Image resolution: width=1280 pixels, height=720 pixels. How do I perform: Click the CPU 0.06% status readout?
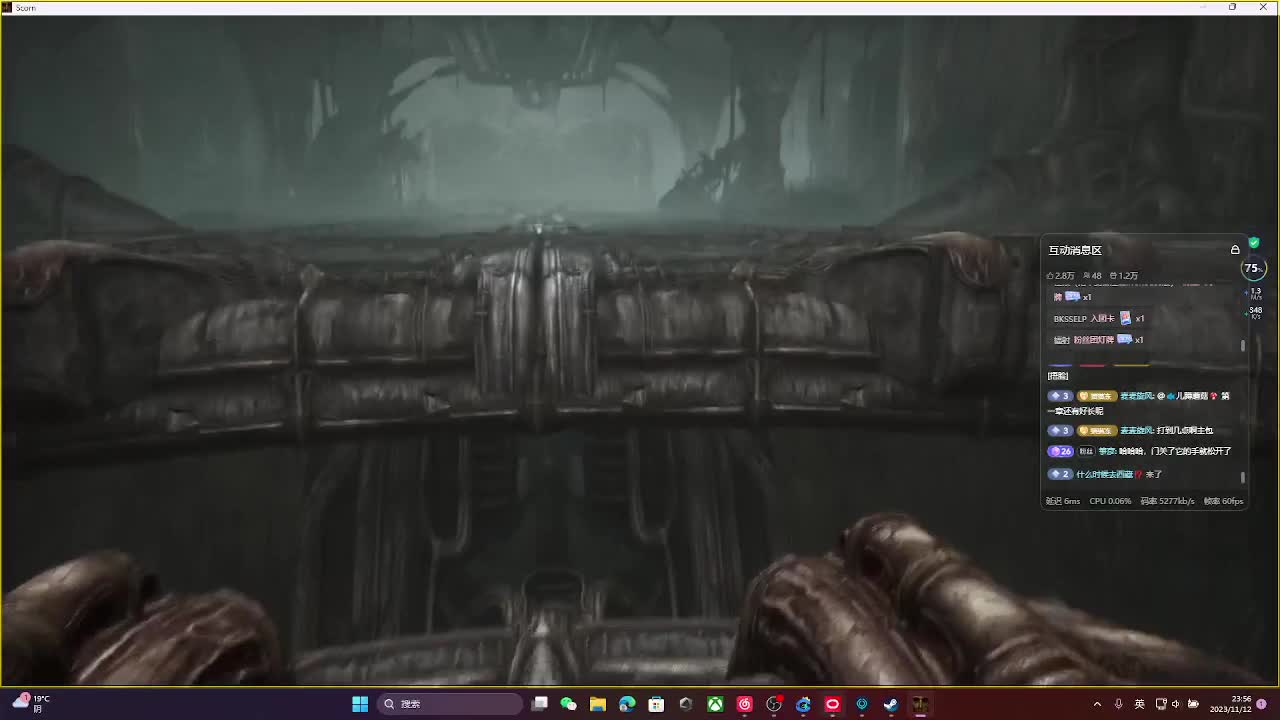1110,501
